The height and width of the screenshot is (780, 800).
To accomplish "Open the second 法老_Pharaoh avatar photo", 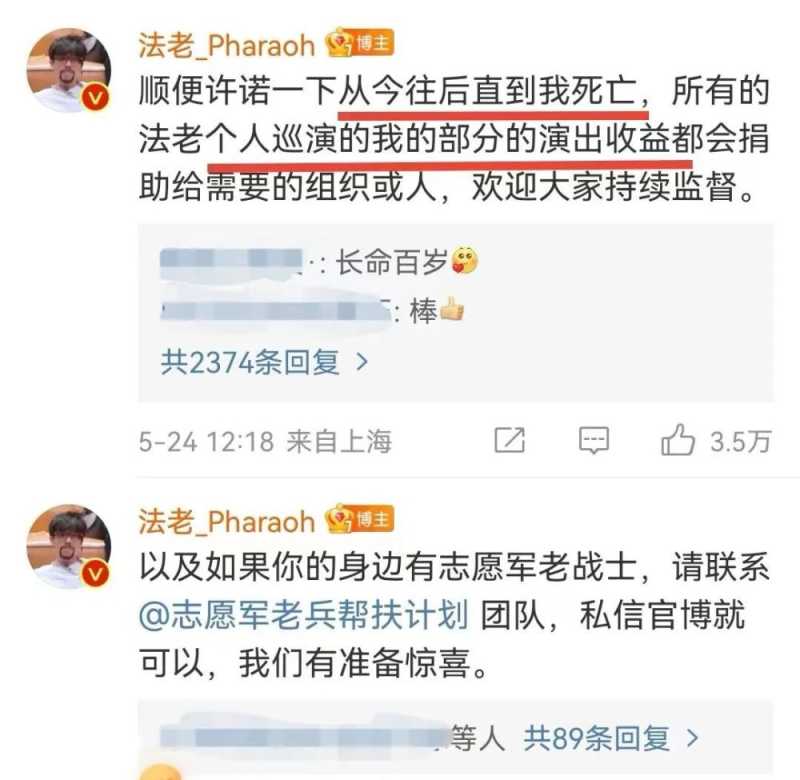I will (x=69, y=546).
